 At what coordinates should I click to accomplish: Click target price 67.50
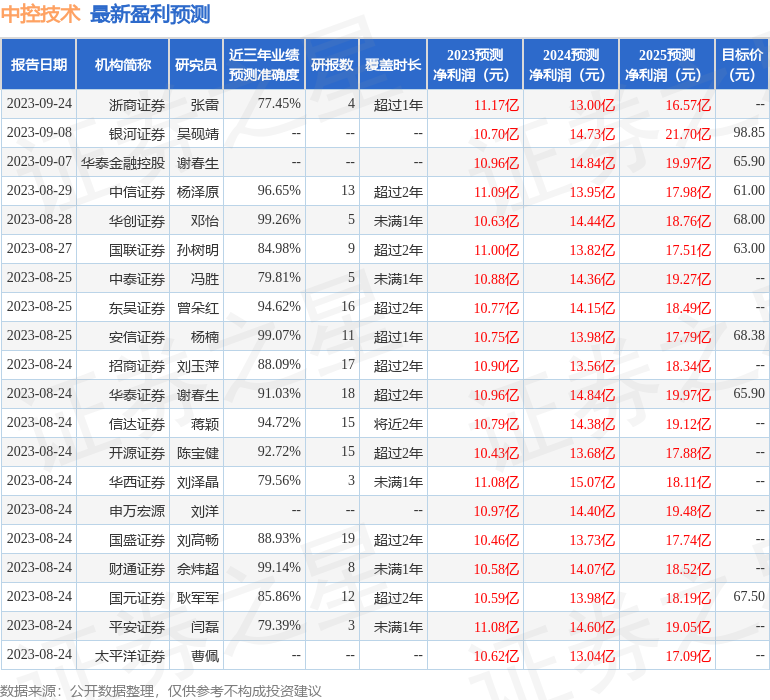tap(749, 596)
